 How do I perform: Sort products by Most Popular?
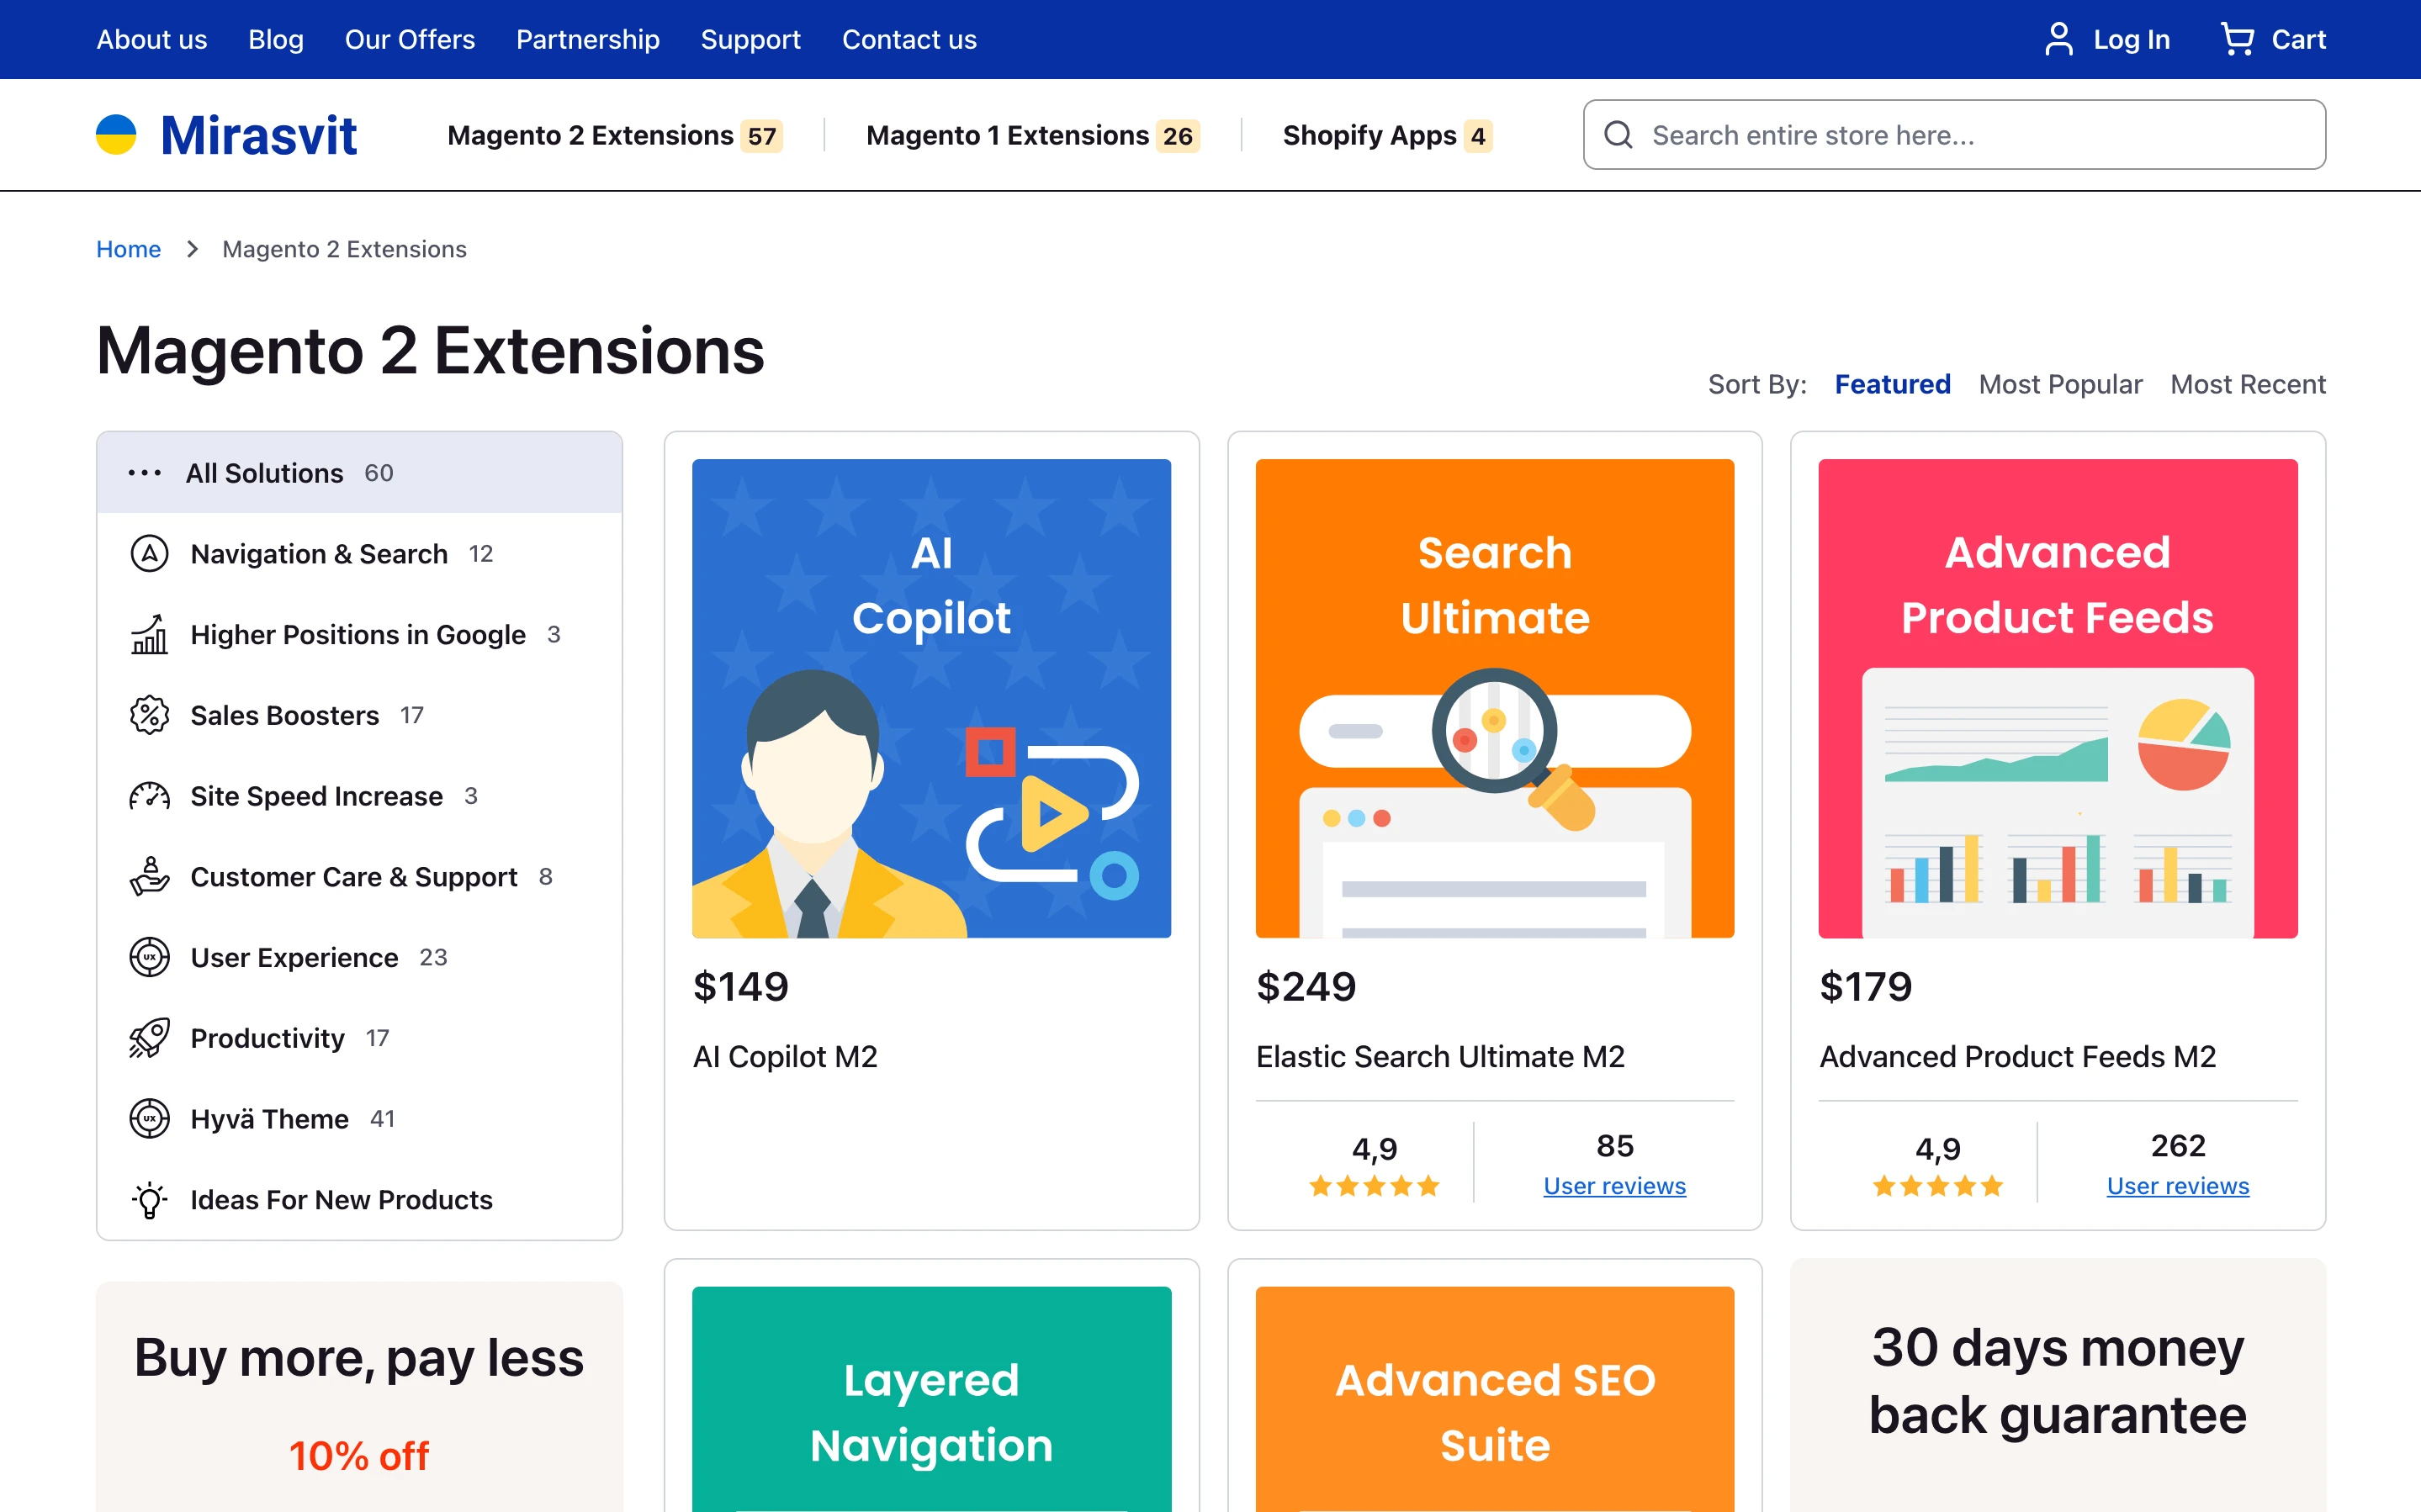2060,384
